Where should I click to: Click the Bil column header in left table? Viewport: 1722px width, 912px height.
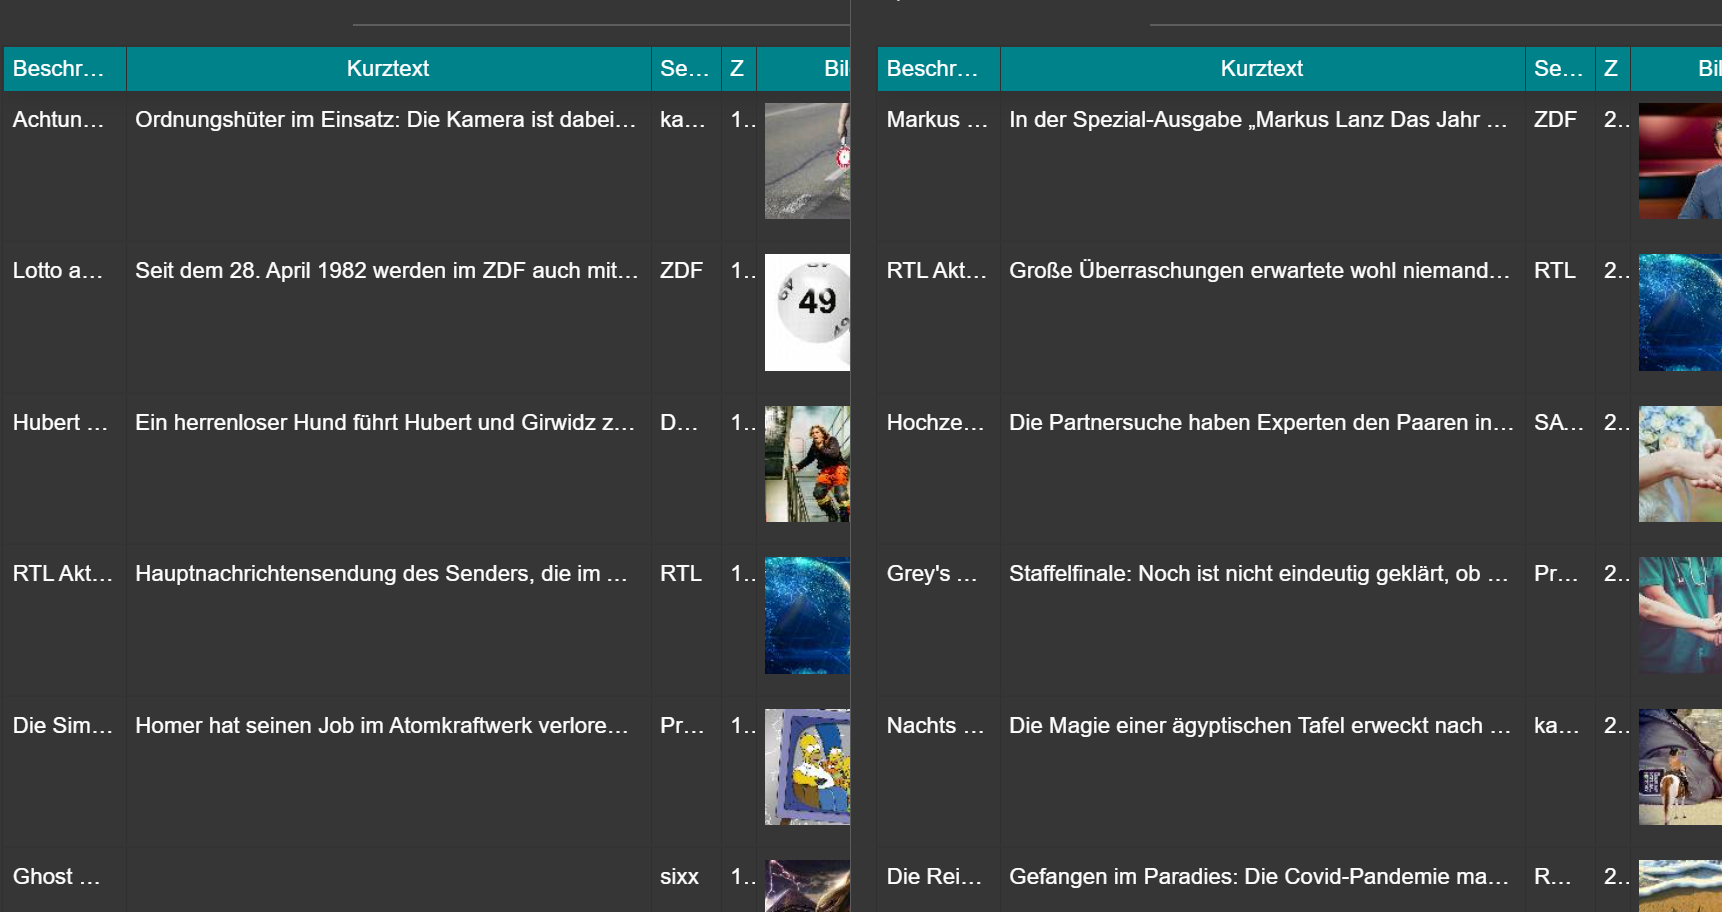(804, 69)
